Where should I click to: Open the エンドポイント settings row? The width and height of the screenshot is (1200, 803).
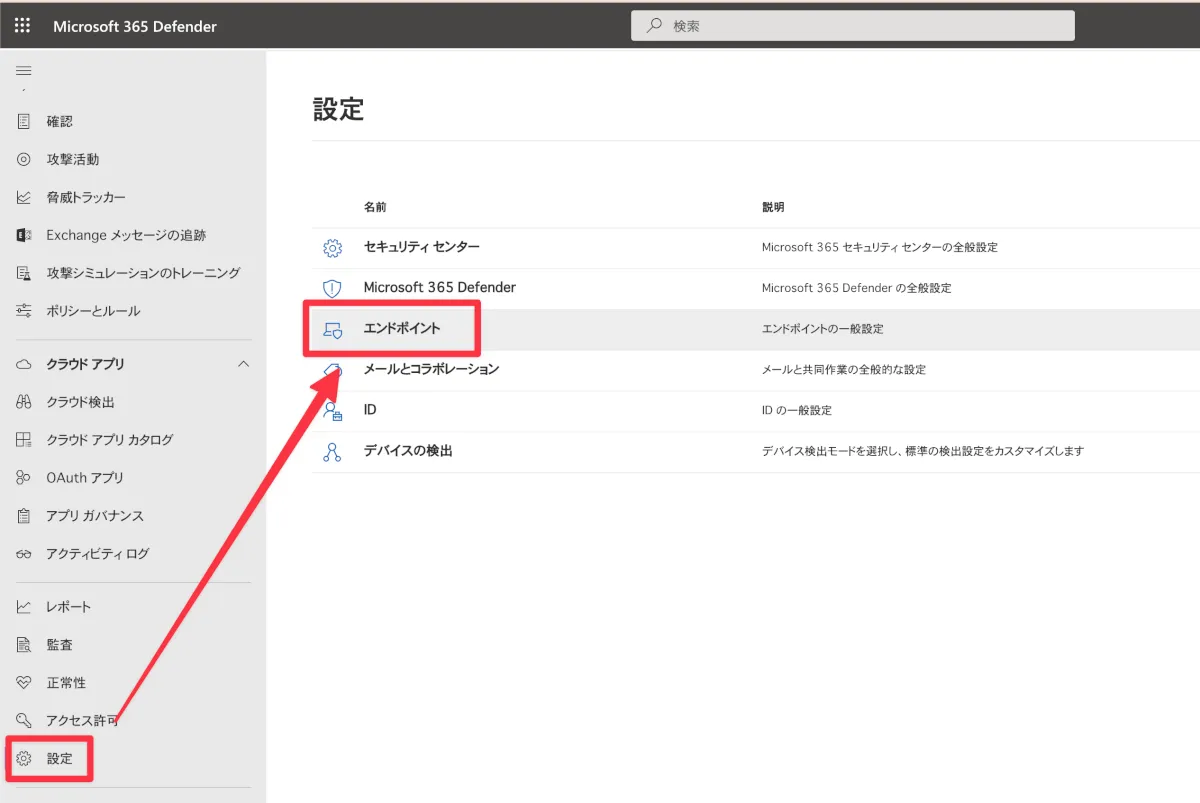point(401,328)
